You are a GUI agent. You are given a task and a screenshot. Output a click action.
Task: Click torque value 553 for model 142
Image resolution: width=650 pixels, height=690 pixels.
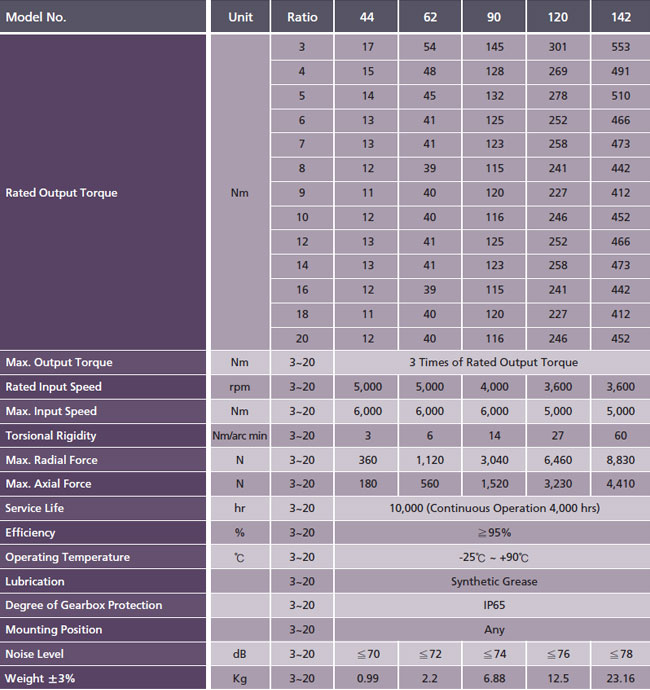pyautogui.click(x=621, y=47)
